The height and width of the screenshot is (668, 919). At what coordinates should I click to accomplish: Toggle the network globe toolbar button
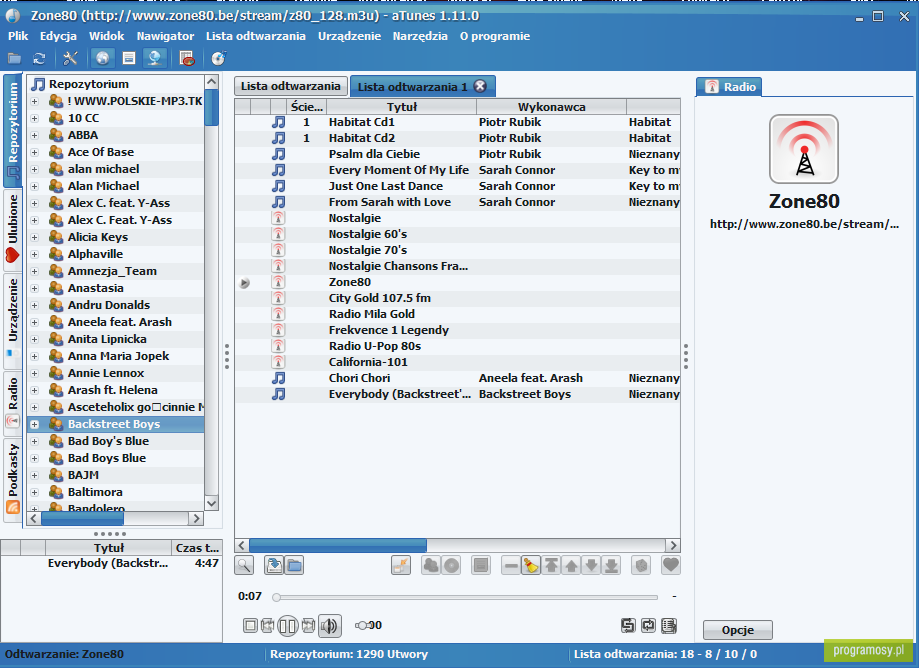[155, 59]
